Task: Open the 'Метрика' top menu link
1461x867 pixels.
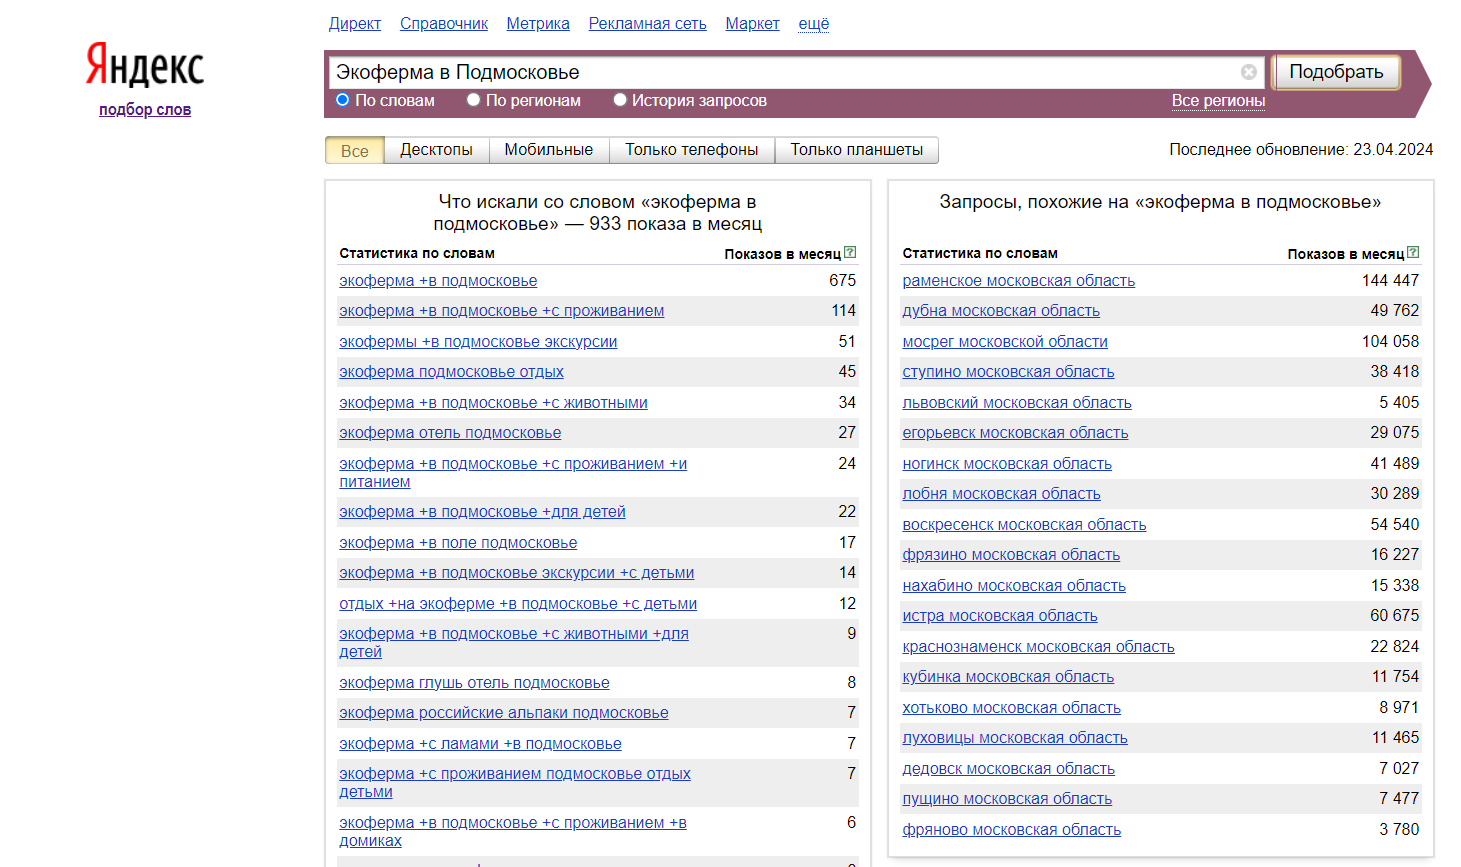Action: tap(538, 23)
